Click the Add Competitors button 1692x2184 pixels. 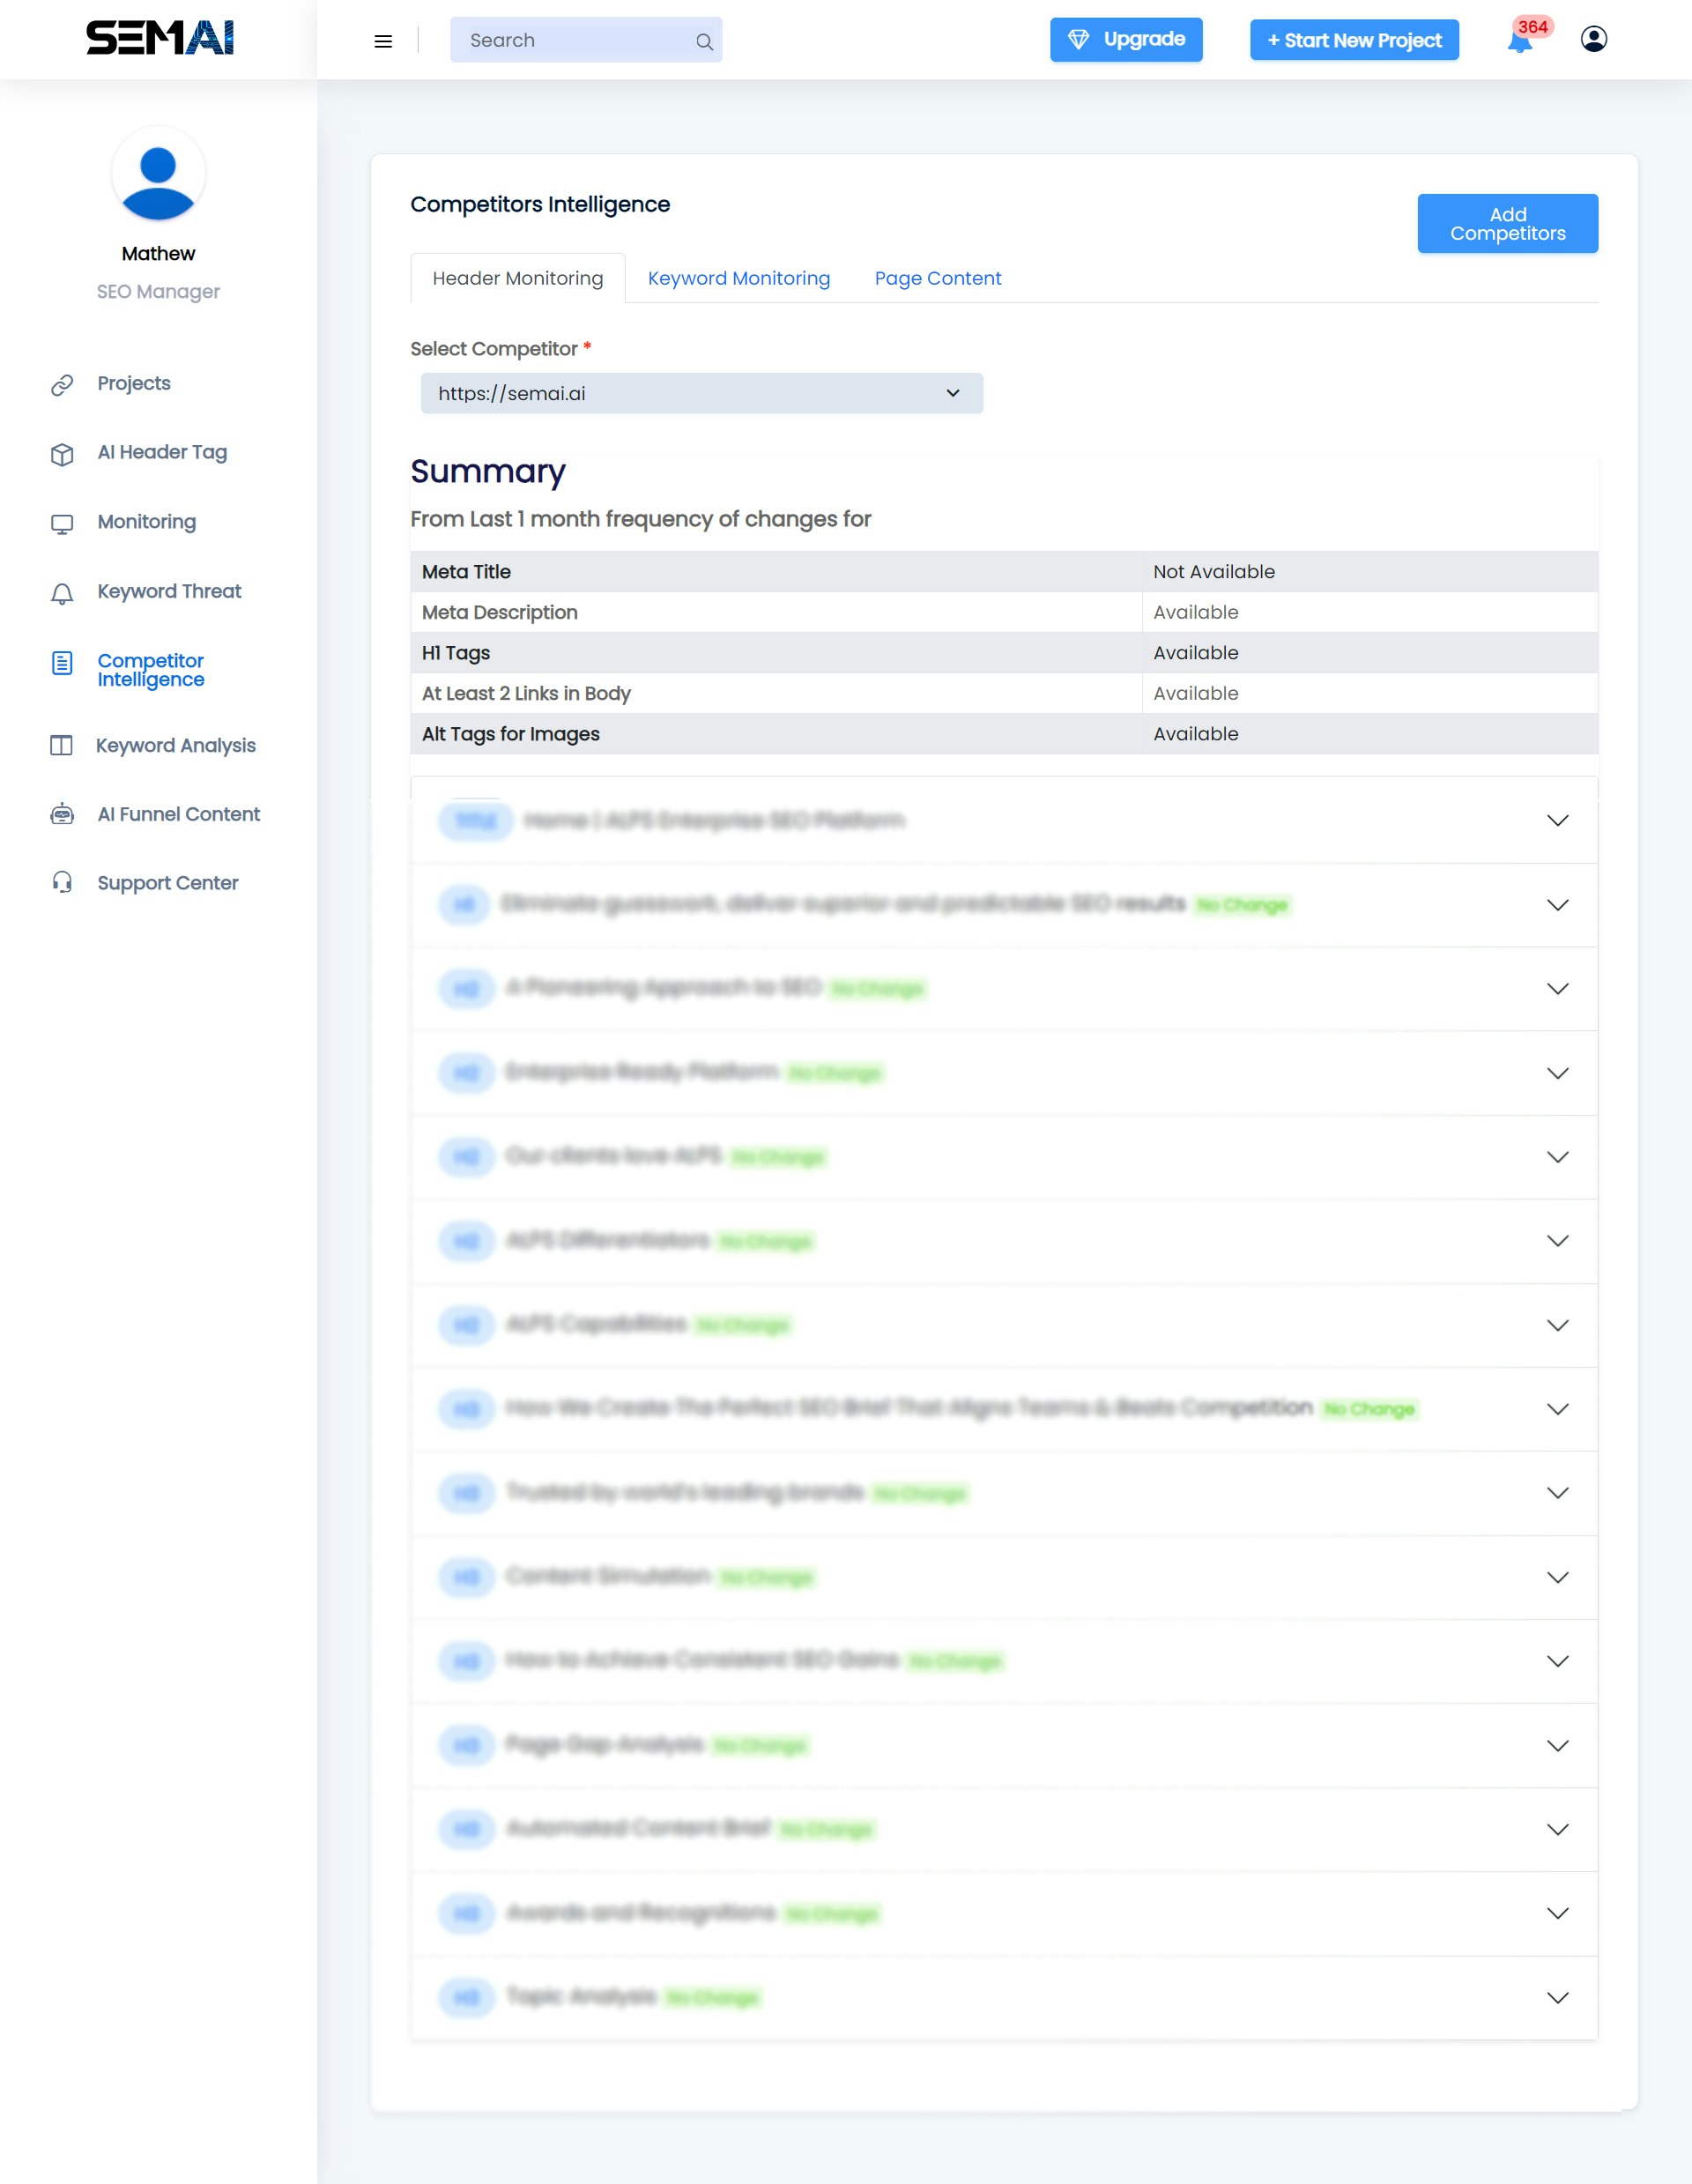(1507, 223)
